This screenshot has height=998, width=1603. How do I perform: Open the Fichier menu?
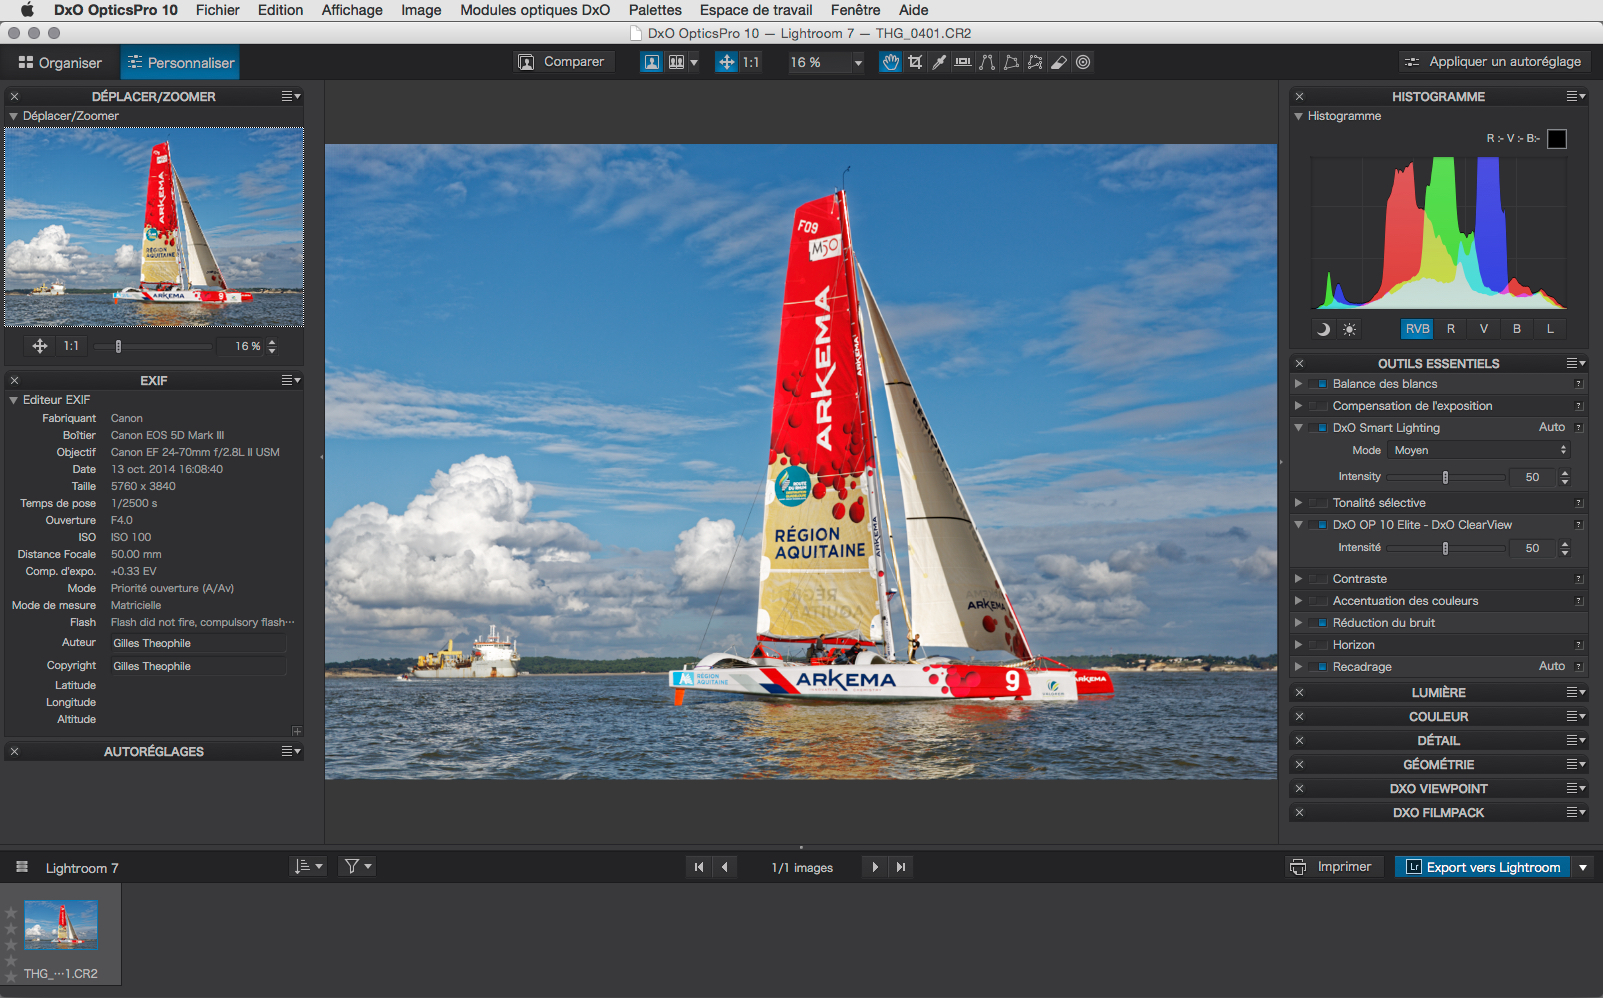point(218,10)
